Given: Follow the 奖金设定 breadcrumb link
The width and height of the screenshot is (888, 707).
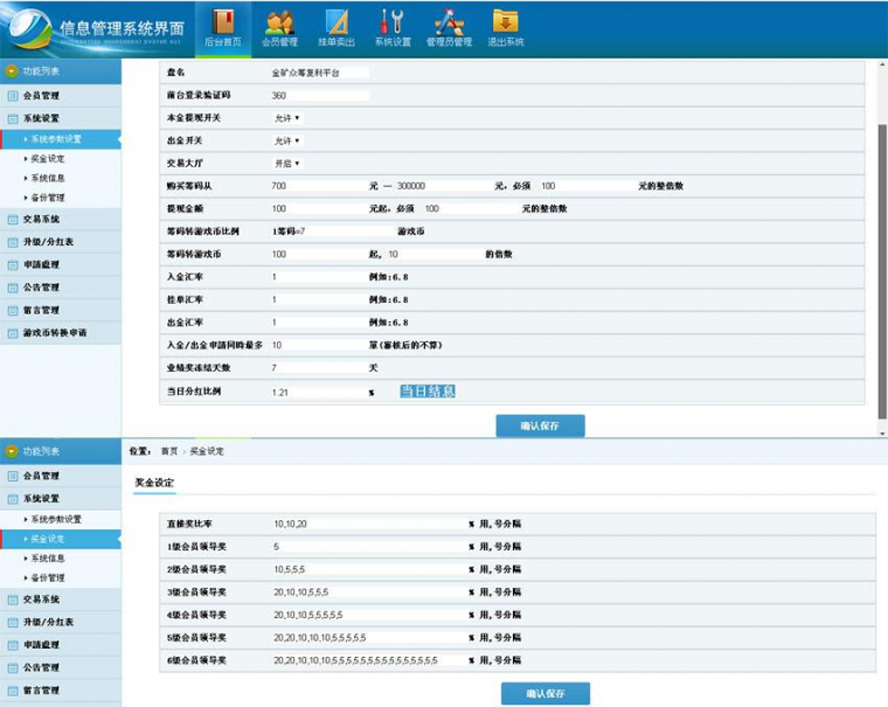Looking at the screenshot, I should pyautogui.click(x=207, y=452).
